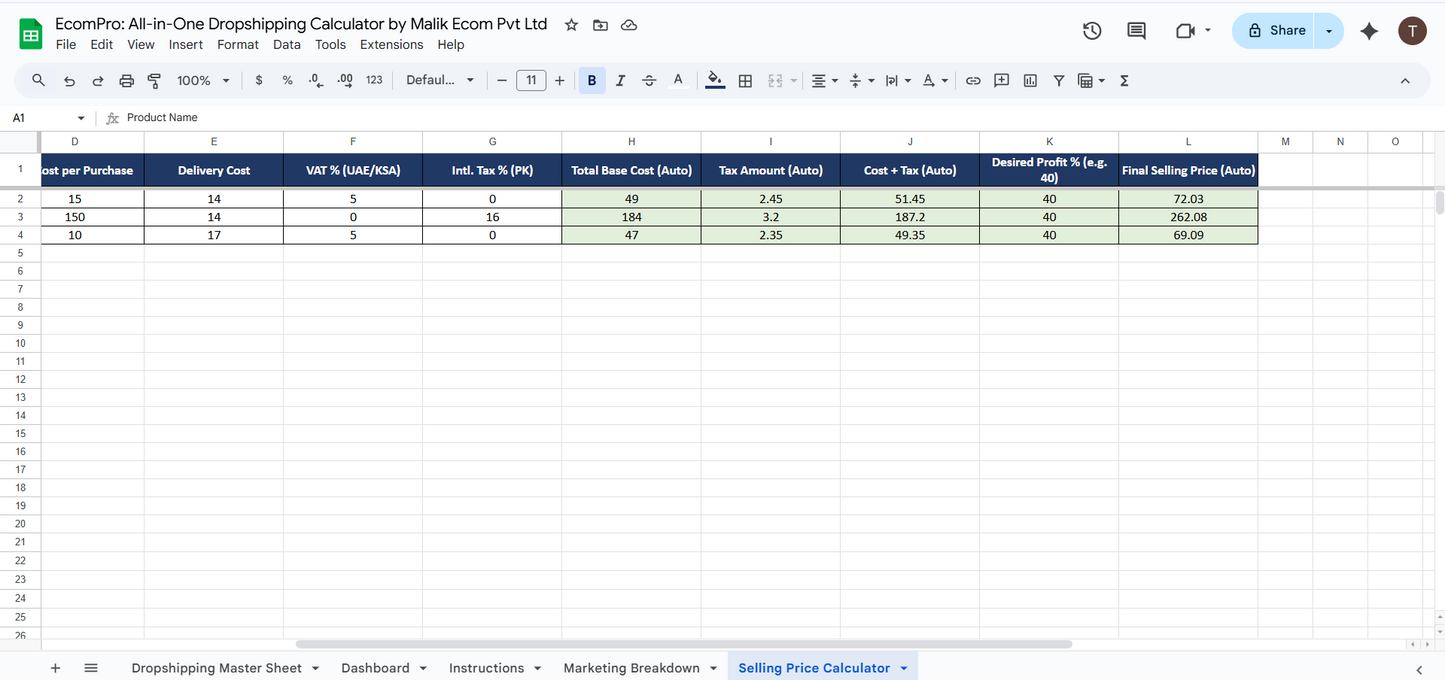
Task: View cloud save status
Action: [x=629, y=25]
